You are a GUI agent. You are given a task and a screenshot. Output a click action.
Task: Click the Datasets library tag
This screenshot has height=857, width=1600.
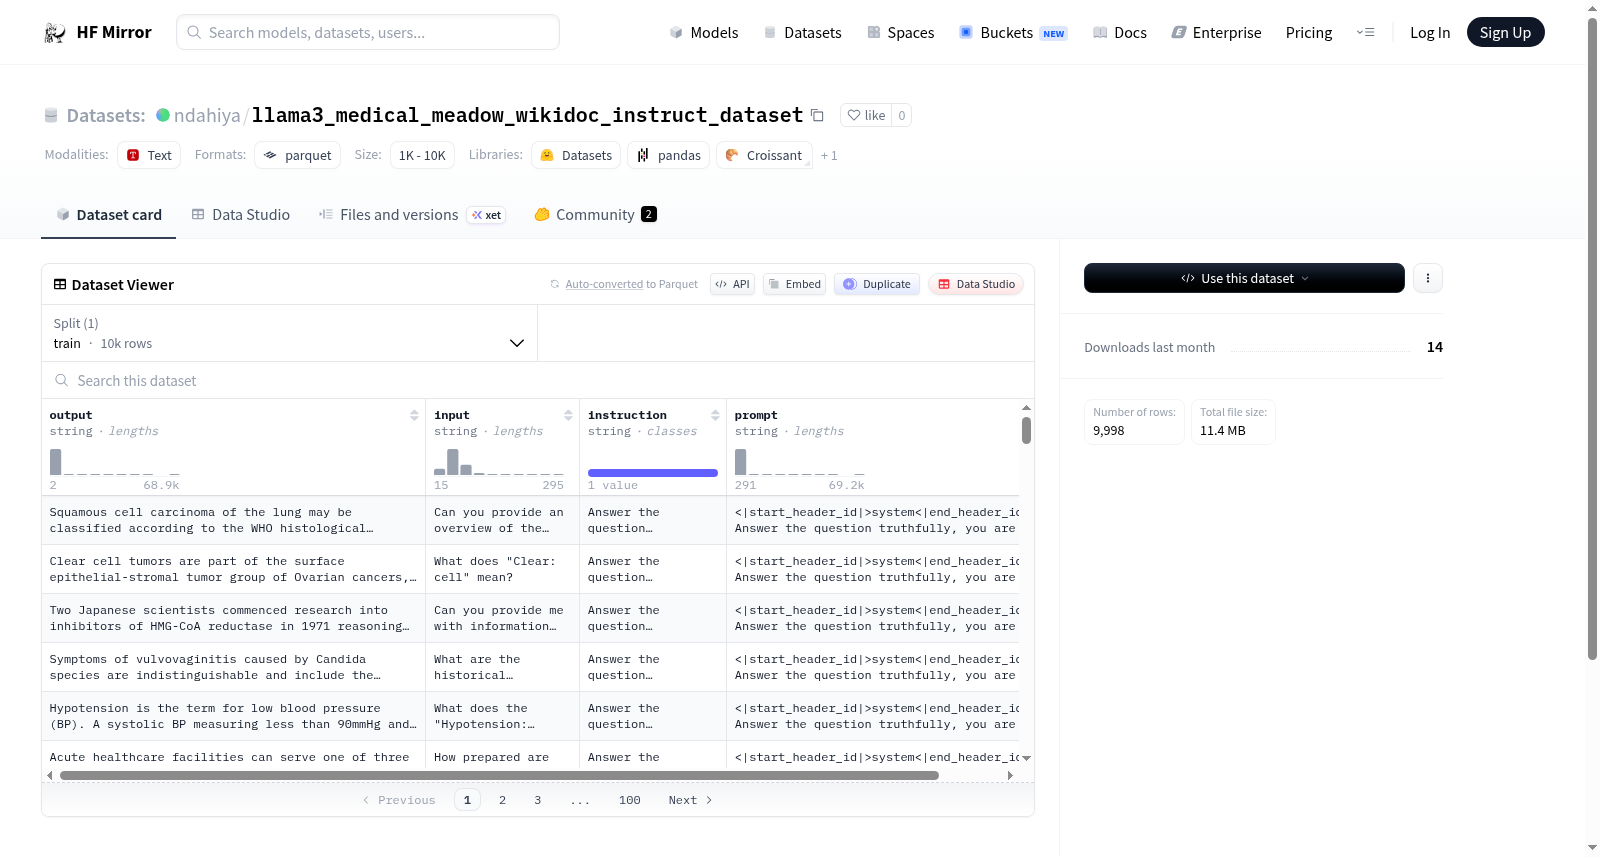tap(576, 155)
